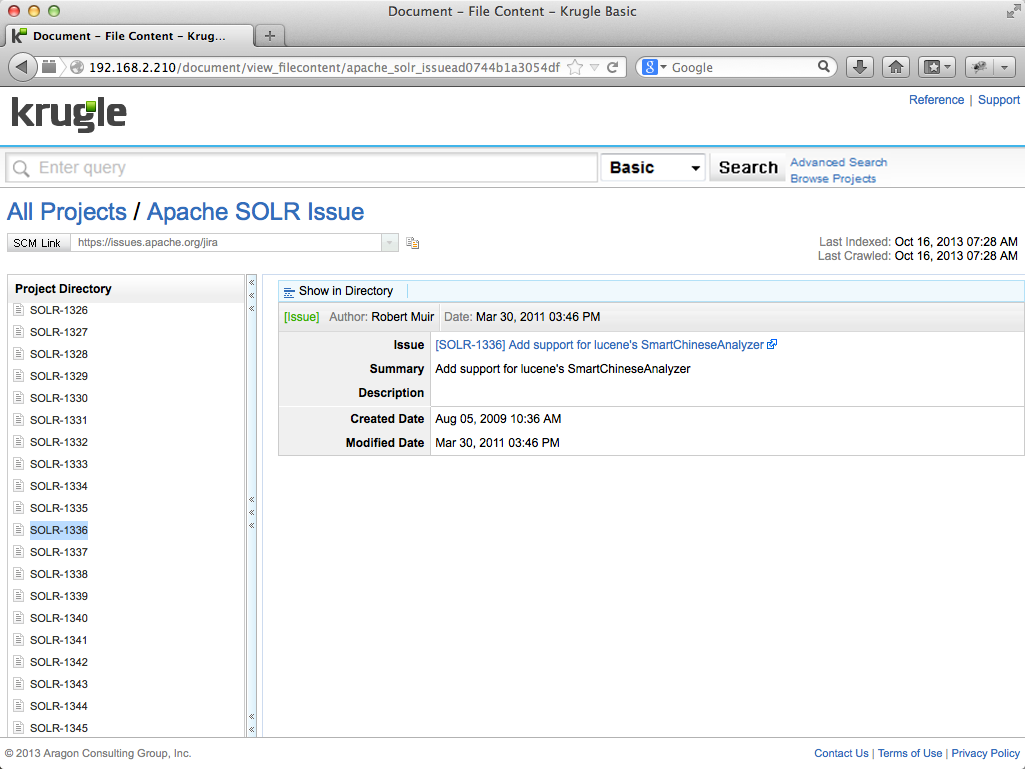Click the Krugle logo

(x=69, y=114)
